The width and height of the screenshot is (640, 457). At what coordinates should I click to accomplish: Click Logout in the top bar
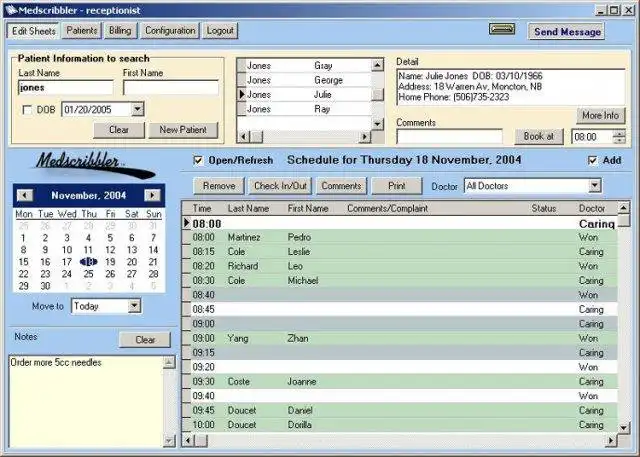pos(220,31)
